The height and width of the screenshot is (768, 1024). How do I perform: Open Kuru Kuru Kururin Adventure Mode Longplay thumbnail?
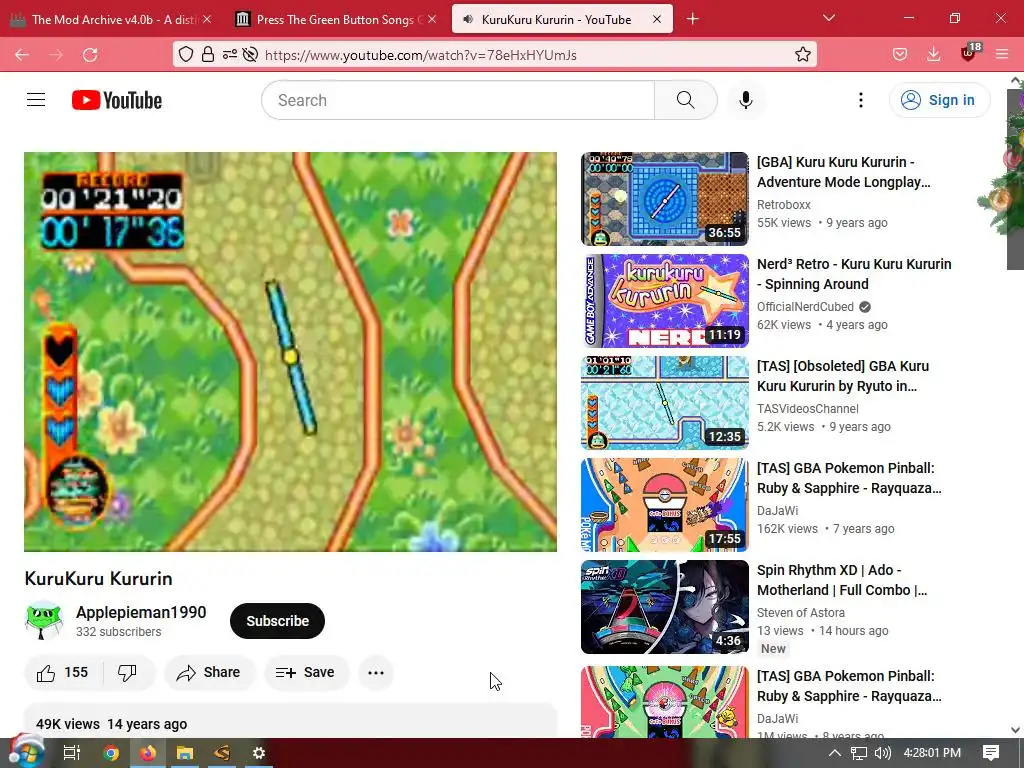click(665, 199)
